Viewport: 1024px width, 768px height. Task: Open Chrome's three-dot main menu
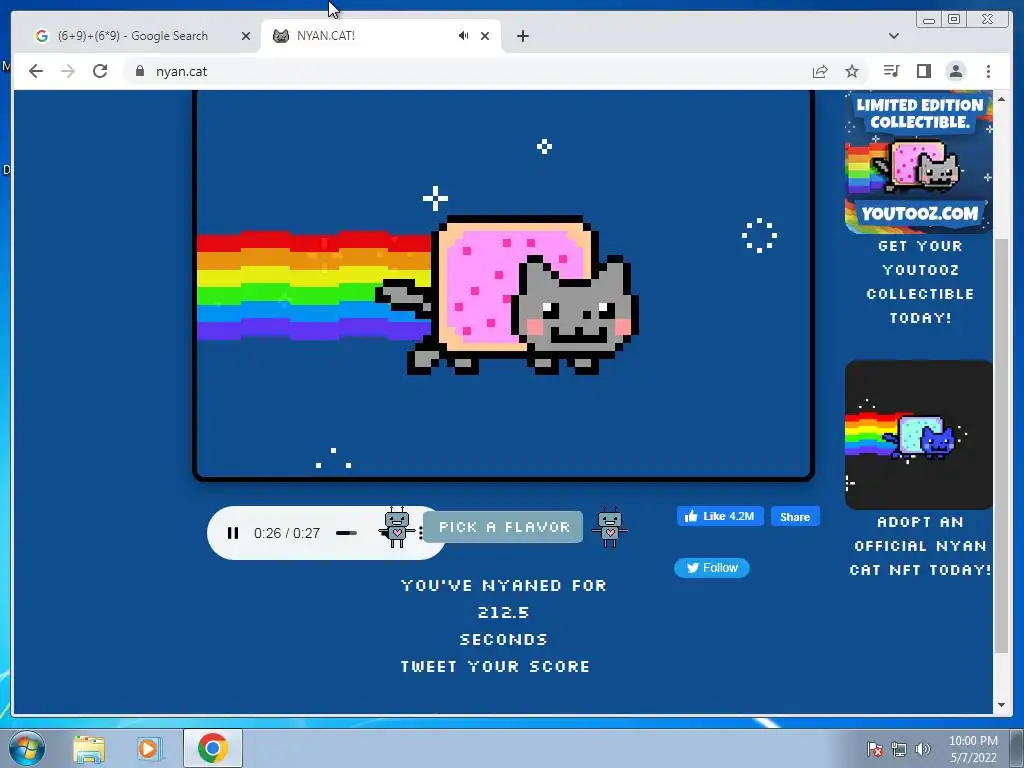(988, 71)
